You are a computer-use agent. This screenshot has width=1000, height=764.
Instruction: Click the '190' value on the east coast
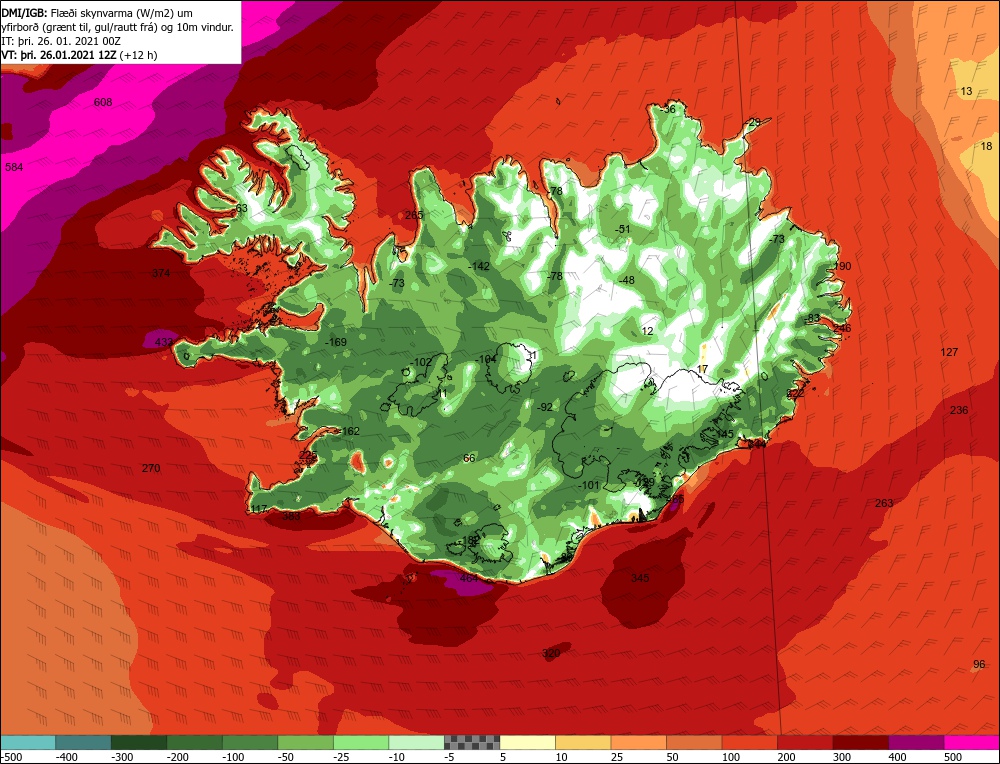click(842, 266)
